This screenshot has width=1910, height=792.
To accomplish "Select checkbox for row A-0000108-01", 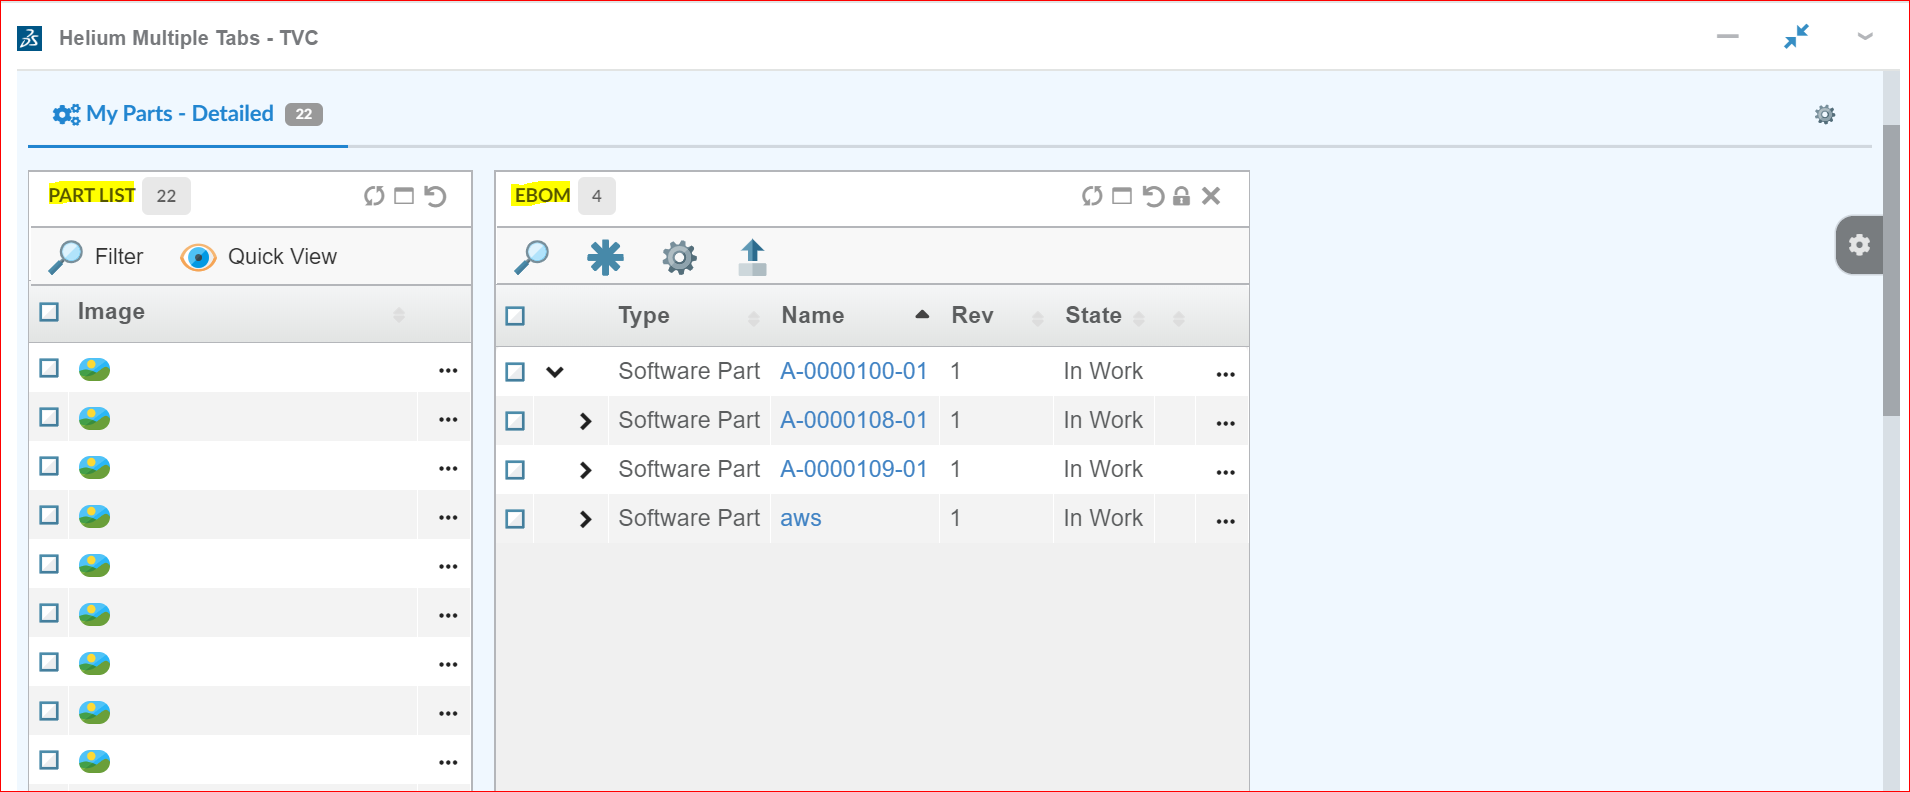I will (515, 421).
